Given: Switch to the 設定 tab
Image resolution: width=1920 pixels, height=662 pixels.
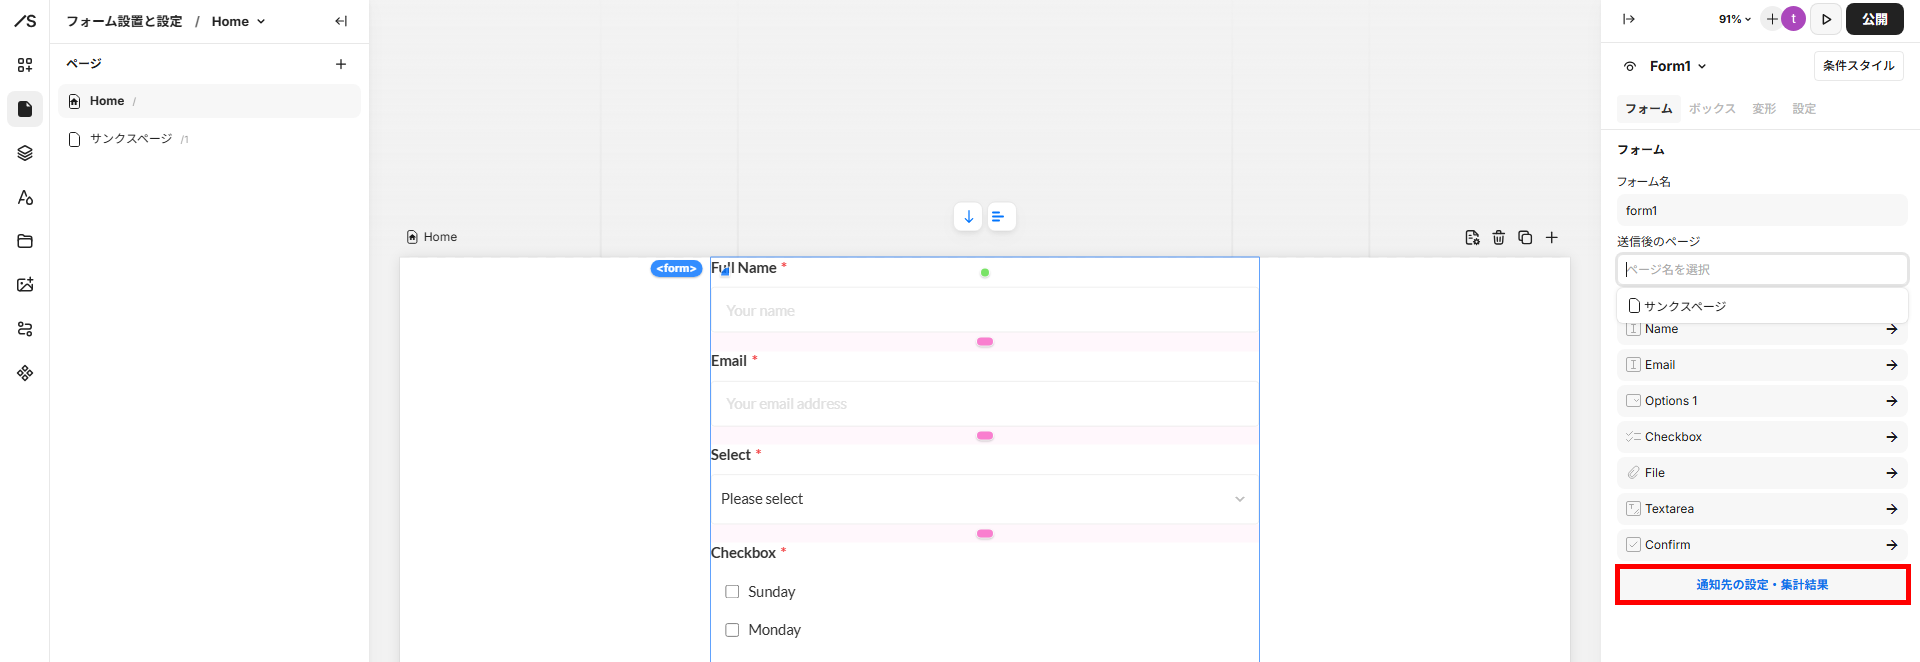Looking at the screenshot, I should [x=1804, y=109].
